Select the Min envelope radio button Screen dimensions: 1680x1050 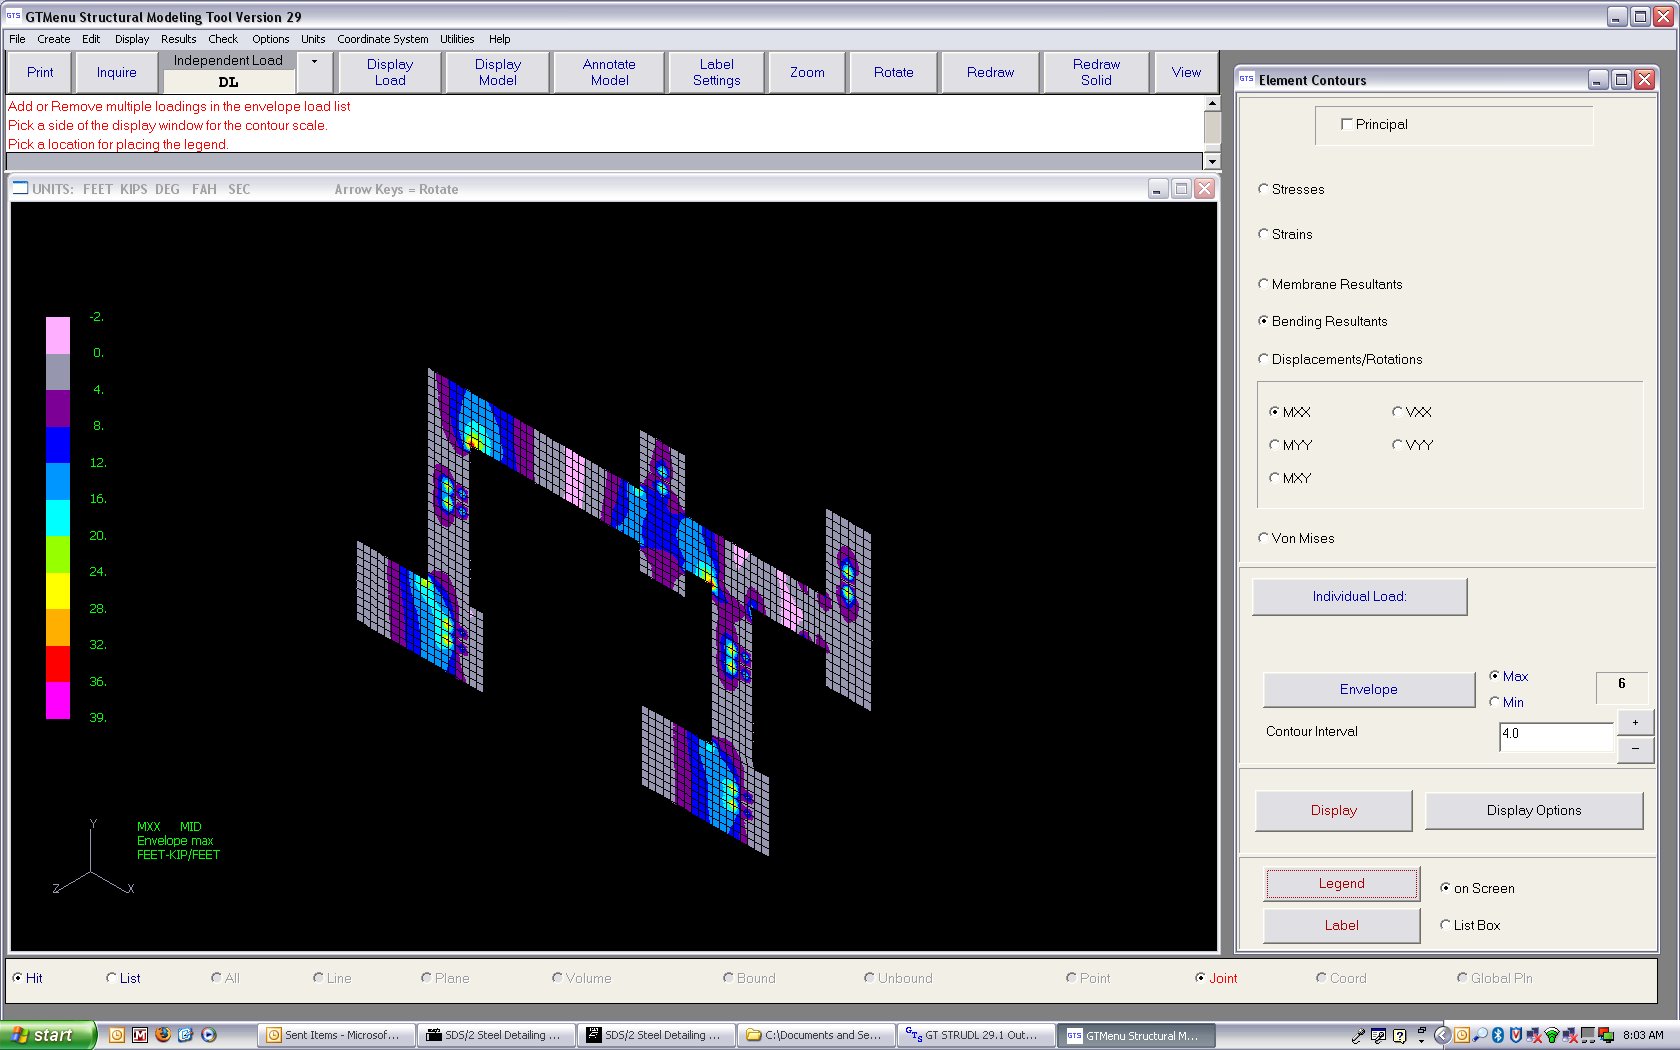1495,702
